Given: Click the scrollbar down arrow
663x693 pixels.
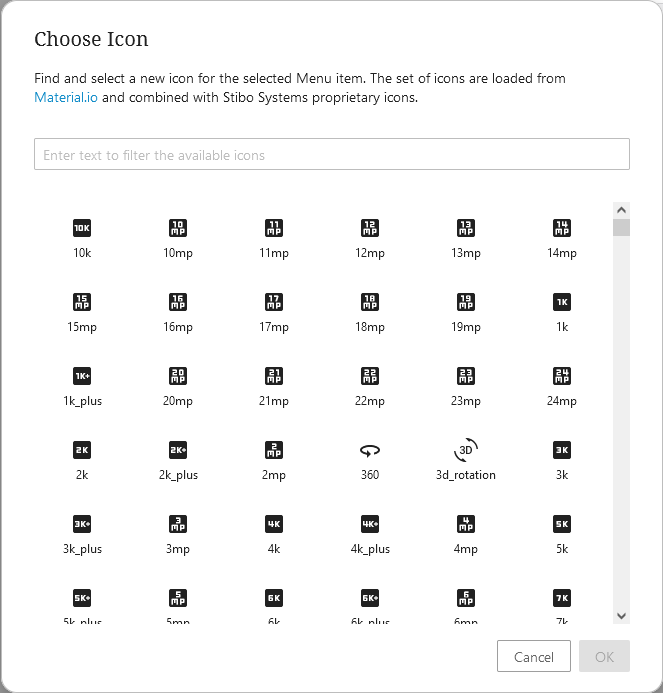Looking at the screenshot, I should click(621, 616).
